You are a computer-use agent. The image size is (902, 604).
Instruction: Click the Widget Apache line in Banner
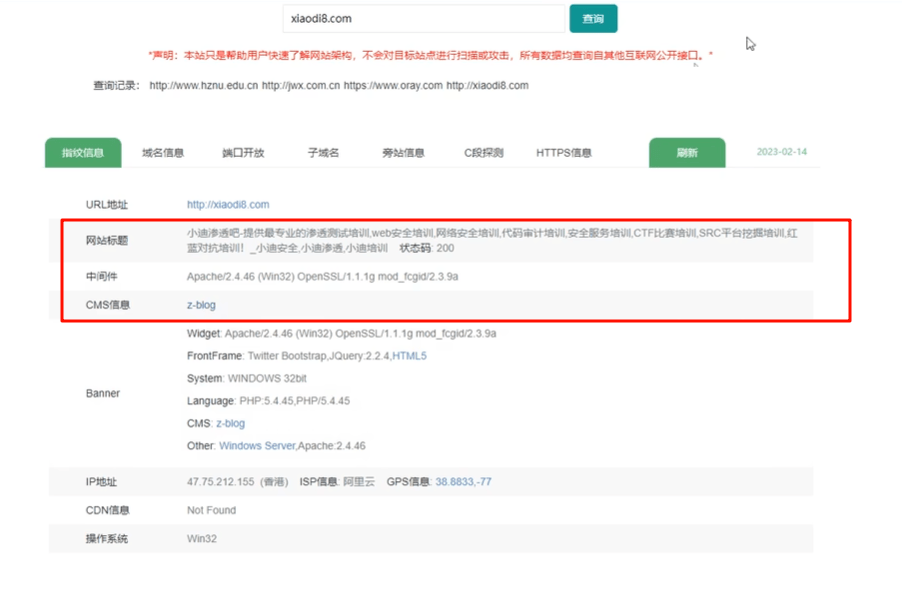click(342, 334)
